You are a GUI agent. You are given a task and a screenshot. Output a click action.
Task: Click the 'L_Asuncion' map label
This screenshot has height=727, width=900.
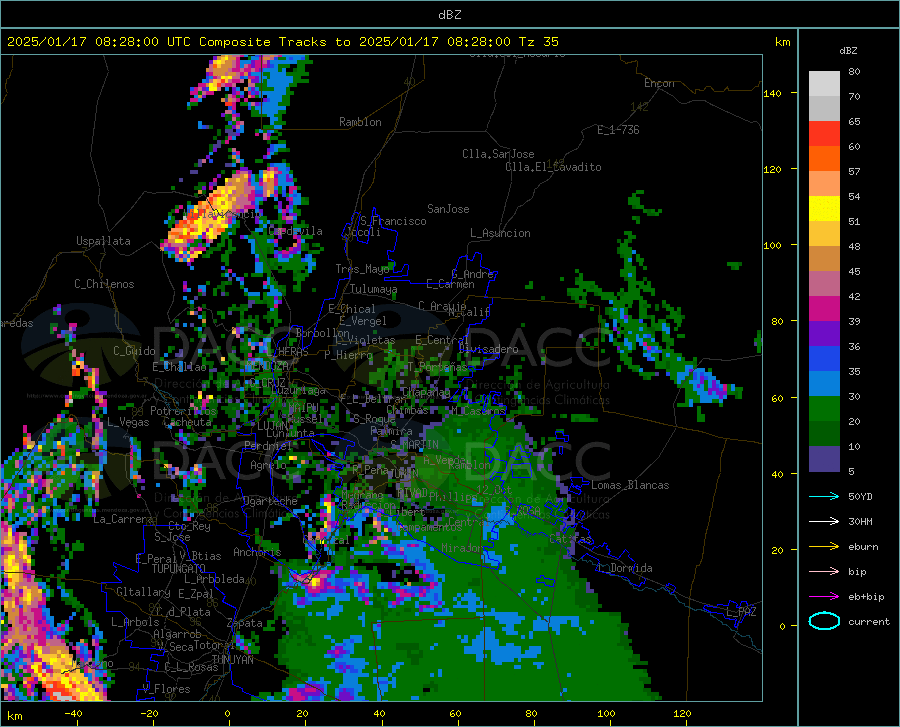click(501, 233)
